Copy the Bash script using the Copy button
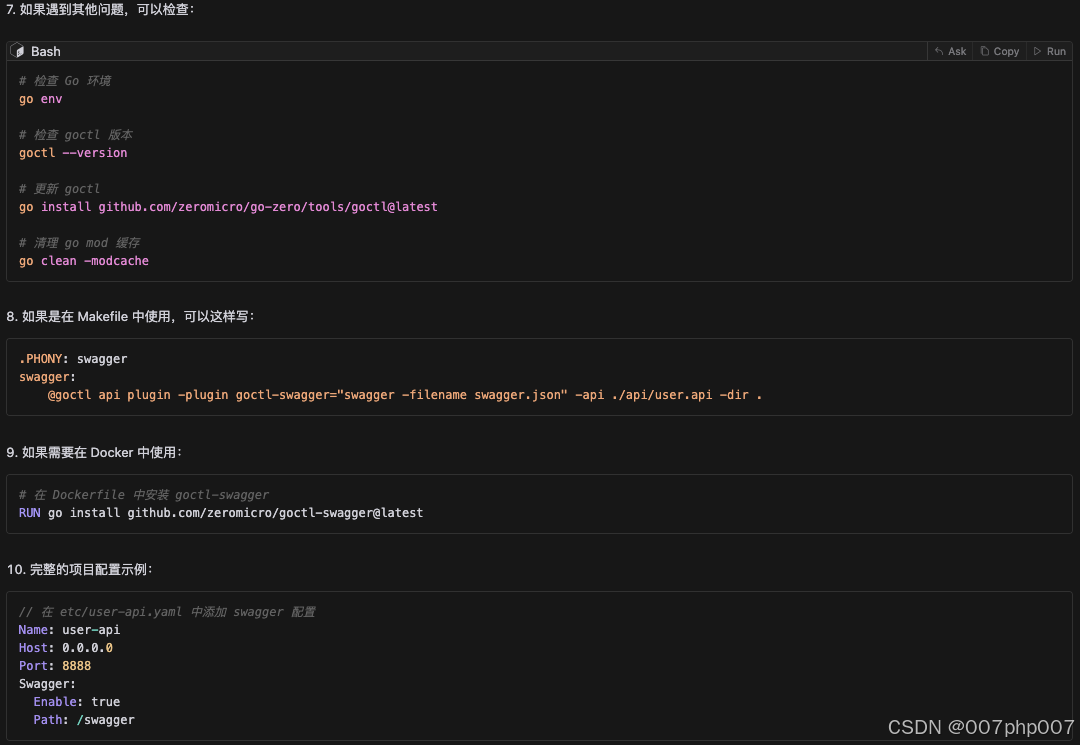Viewport: 1080px width, 745px height. point(999,51)
